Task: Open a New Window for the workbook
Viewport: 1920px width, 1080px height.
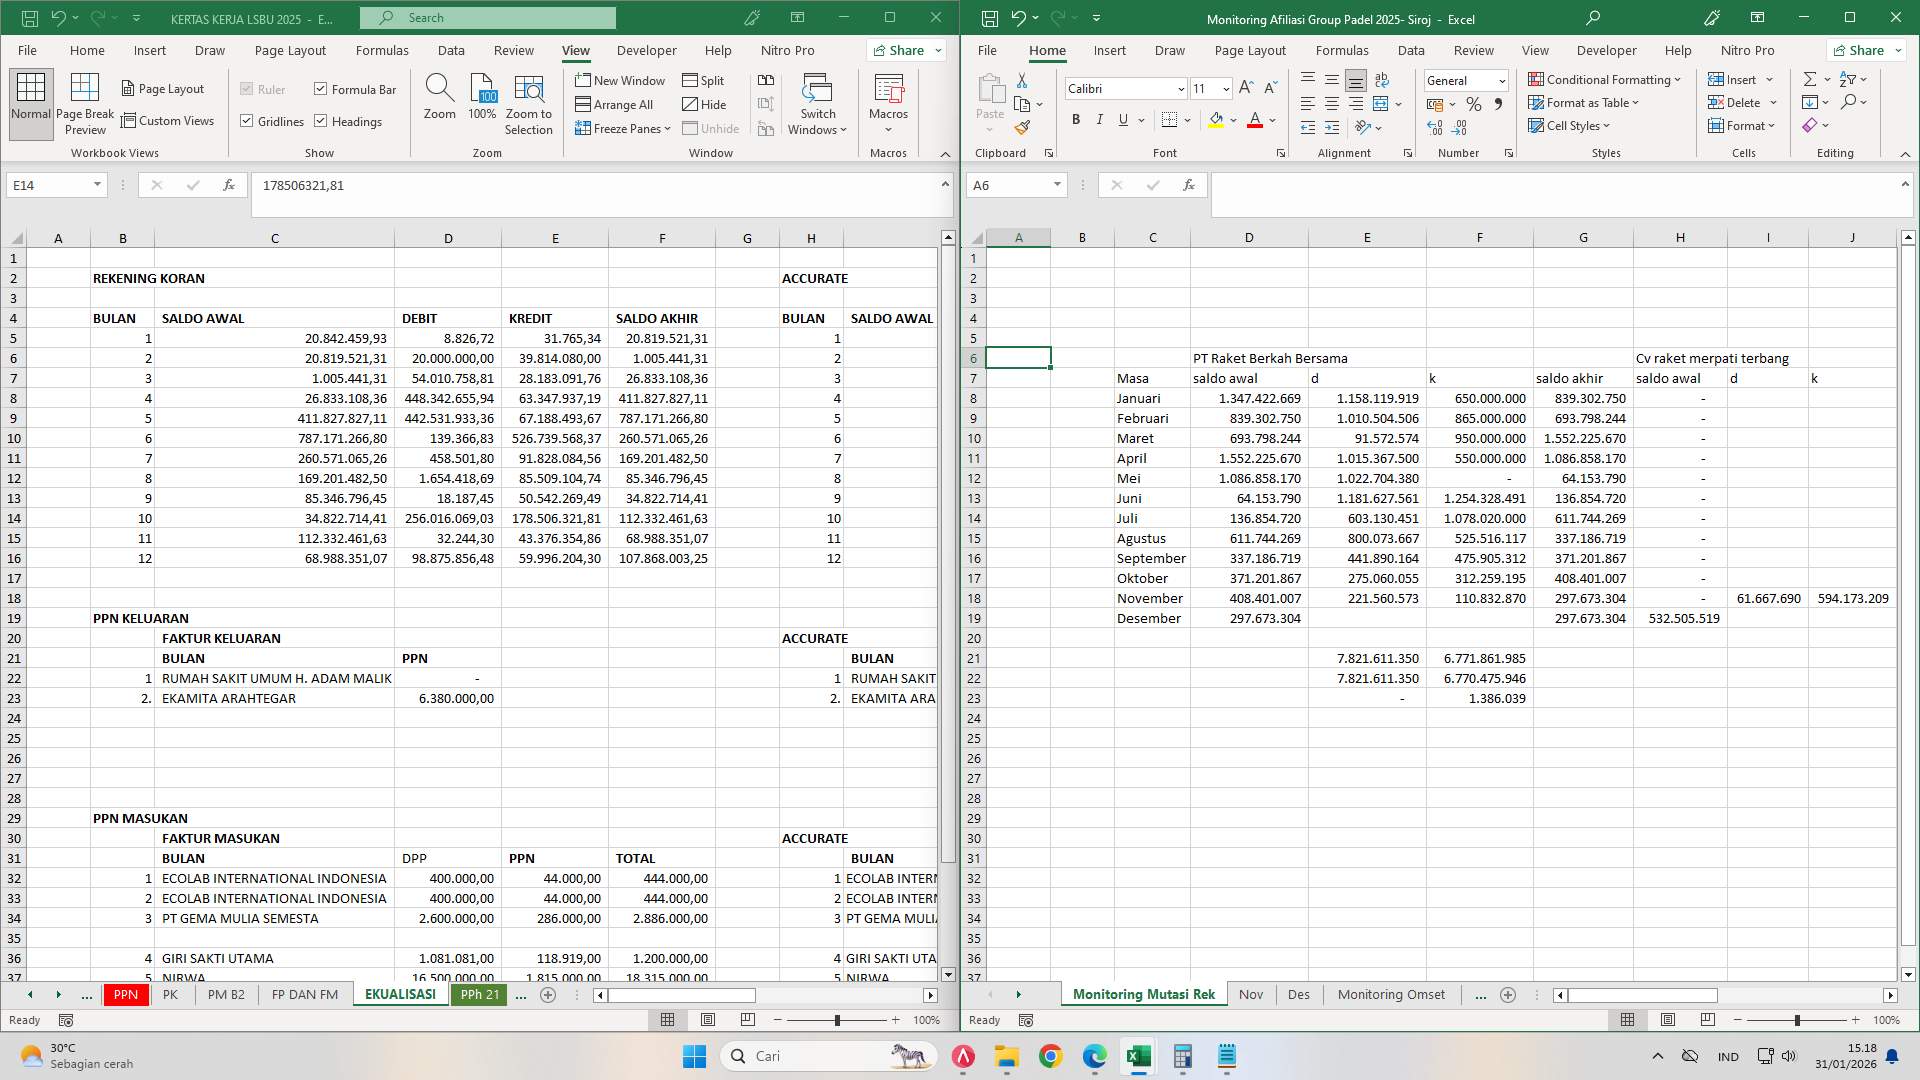Action: [620, 80]
